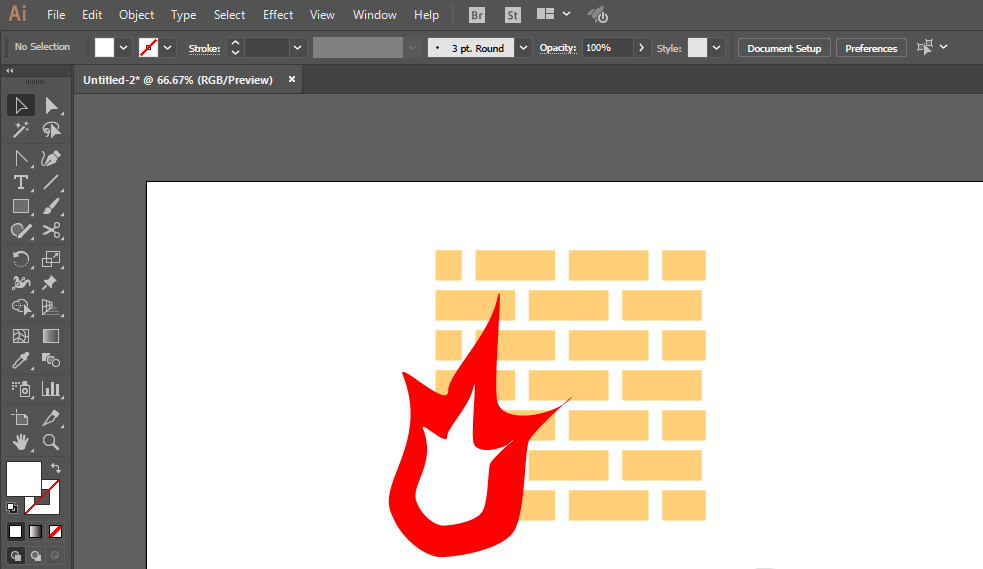Select the Pen tool
Screen dimensions: 983x569
coord(21,158)
